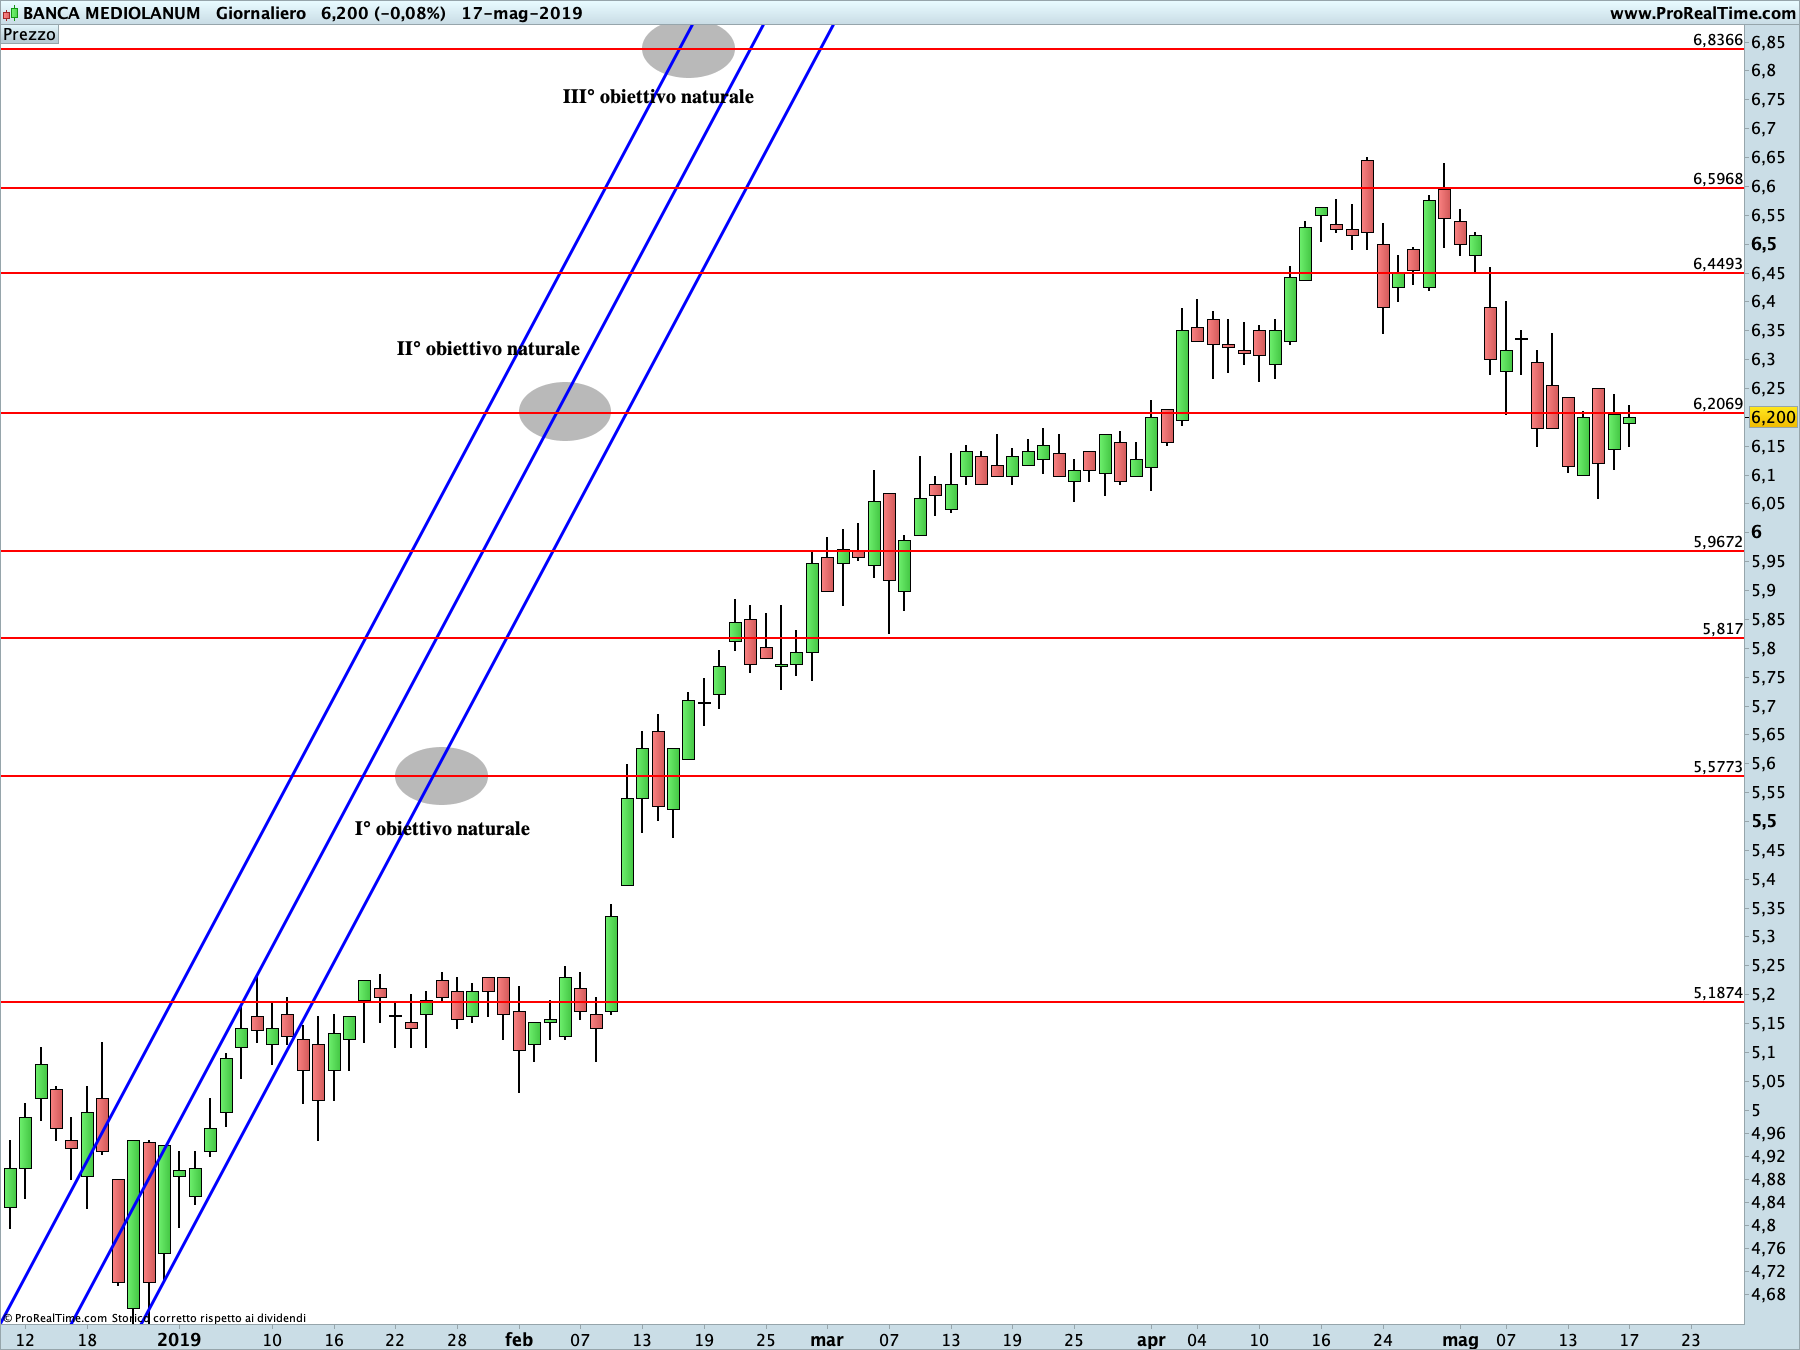Click the last green candle at 17 May

(x=1629, y=420)
